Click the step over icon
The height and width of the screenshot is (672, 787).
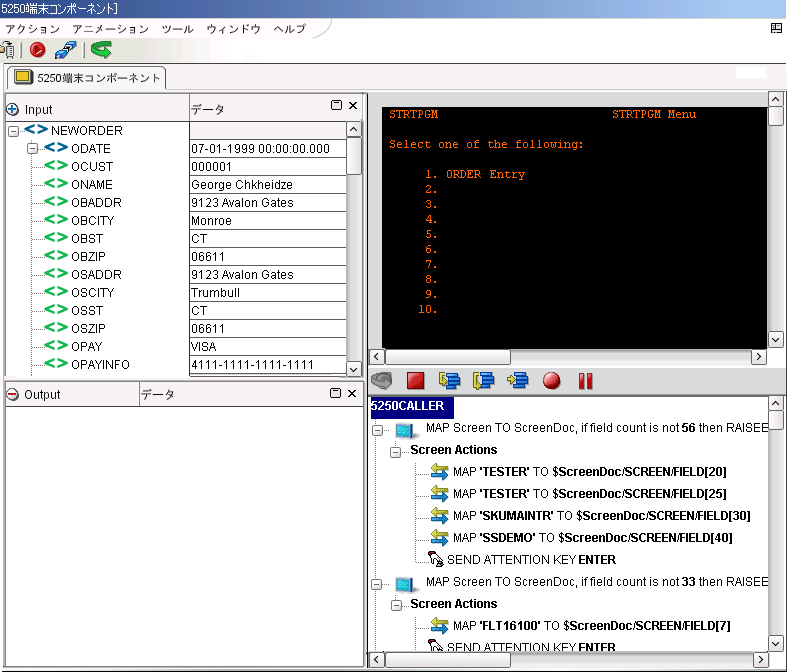484,380
